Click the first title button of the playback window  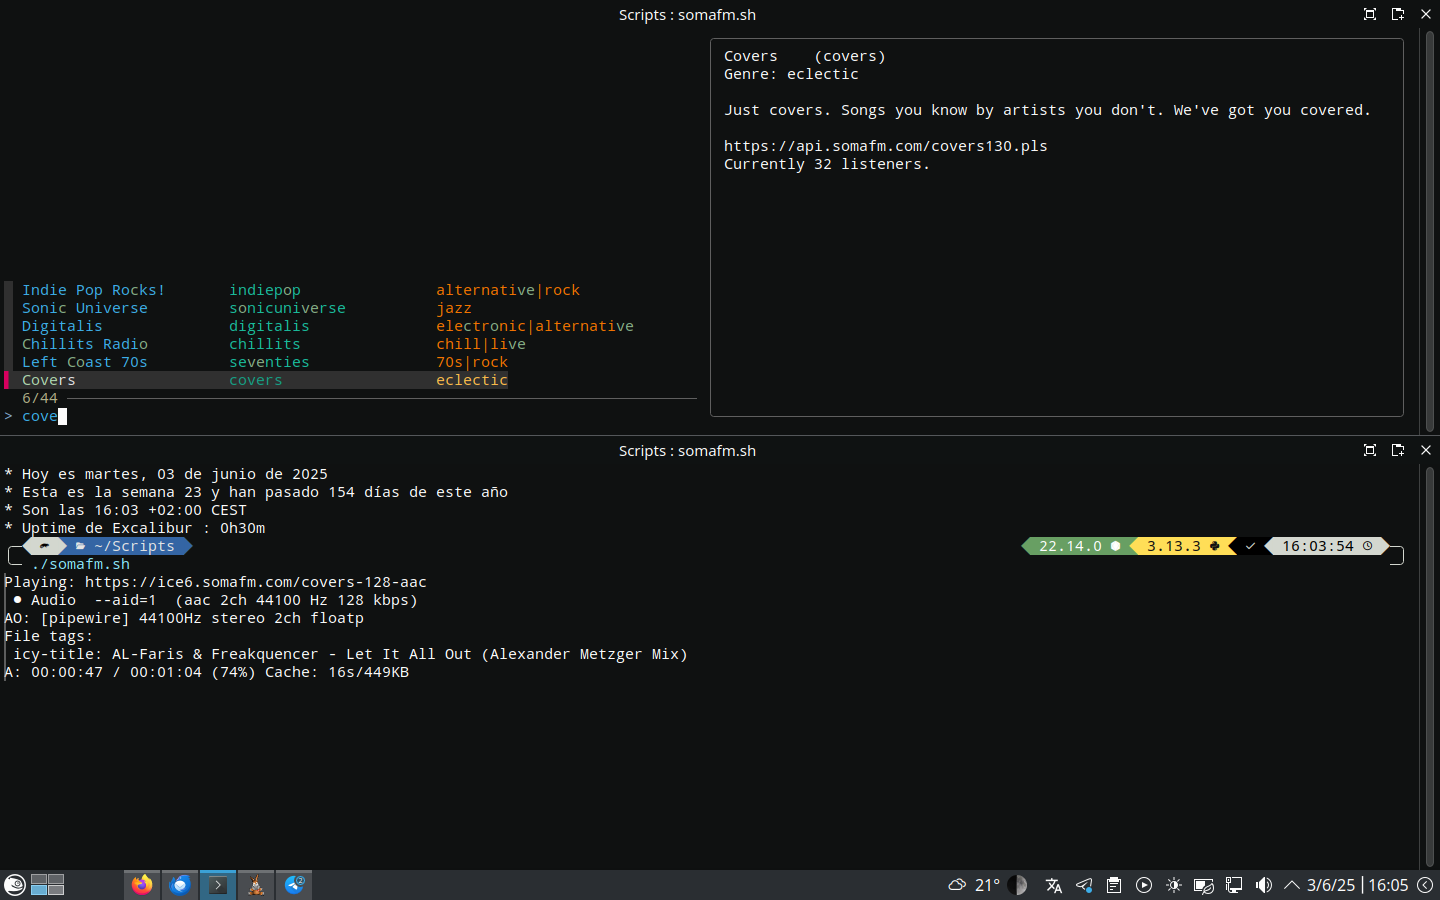[x=1370, y=450]
